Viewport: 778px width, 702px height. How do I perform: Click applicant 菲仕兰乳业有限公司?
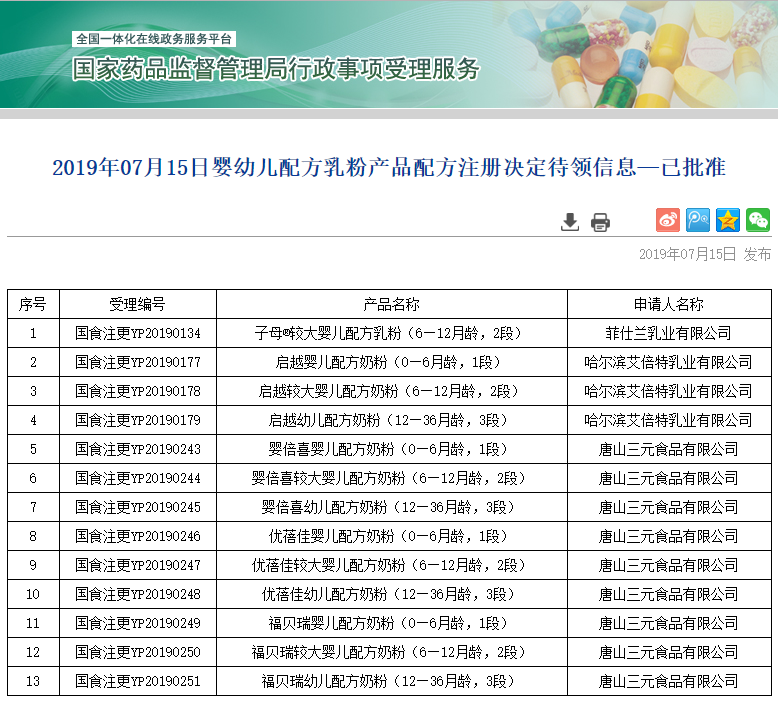point(669,333)
